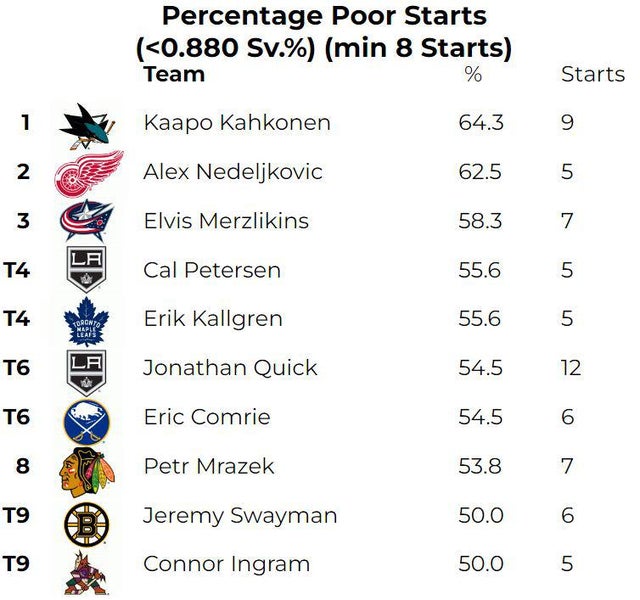The height and width of the screenshot is (600, 640).
Task: Click Connor Ingram's 50.0 percentage value
Action: pos(480,564)
